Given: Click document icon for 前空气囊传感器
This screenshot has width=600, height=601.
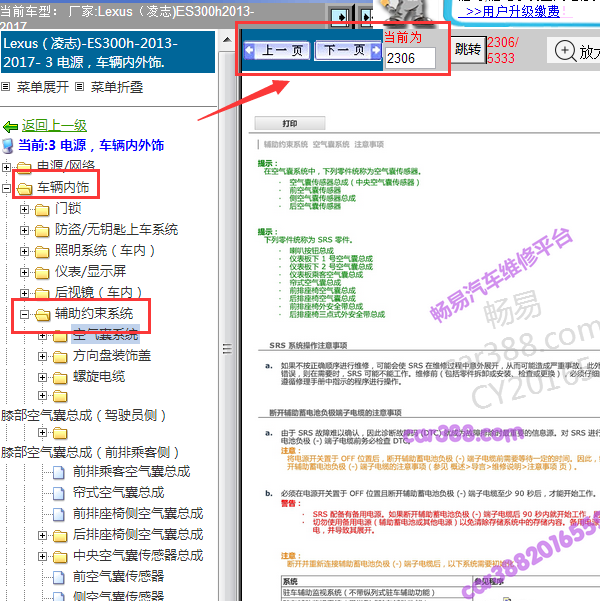Looking at the screenshot, I should pyautogui.click(x=59, y=577).
